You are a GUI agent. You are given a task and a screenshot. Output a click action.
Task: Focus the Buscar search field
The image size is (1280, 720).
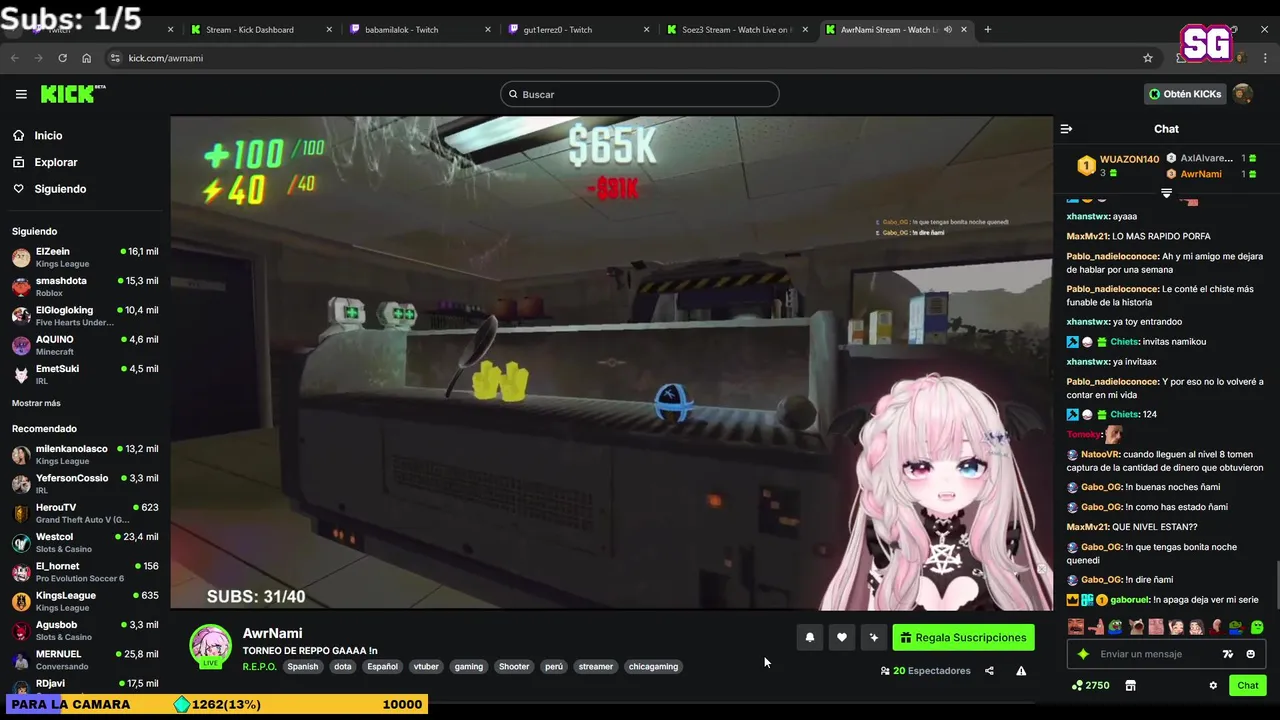[640, 94]
